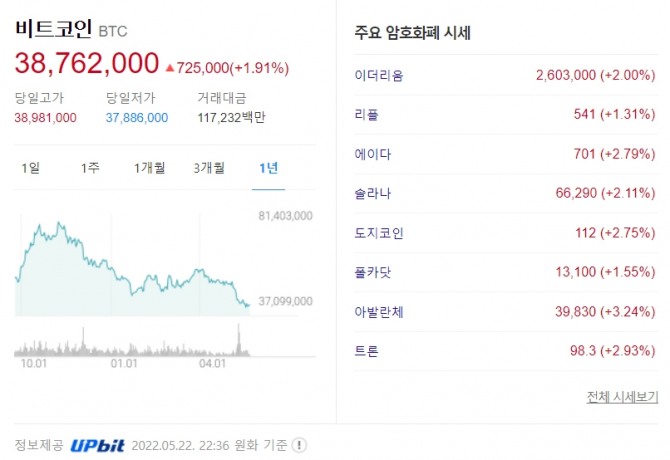Click the Bitcoin one-year price chart
The width and height of the screenshot is (670, 460).
coord(130,262)
